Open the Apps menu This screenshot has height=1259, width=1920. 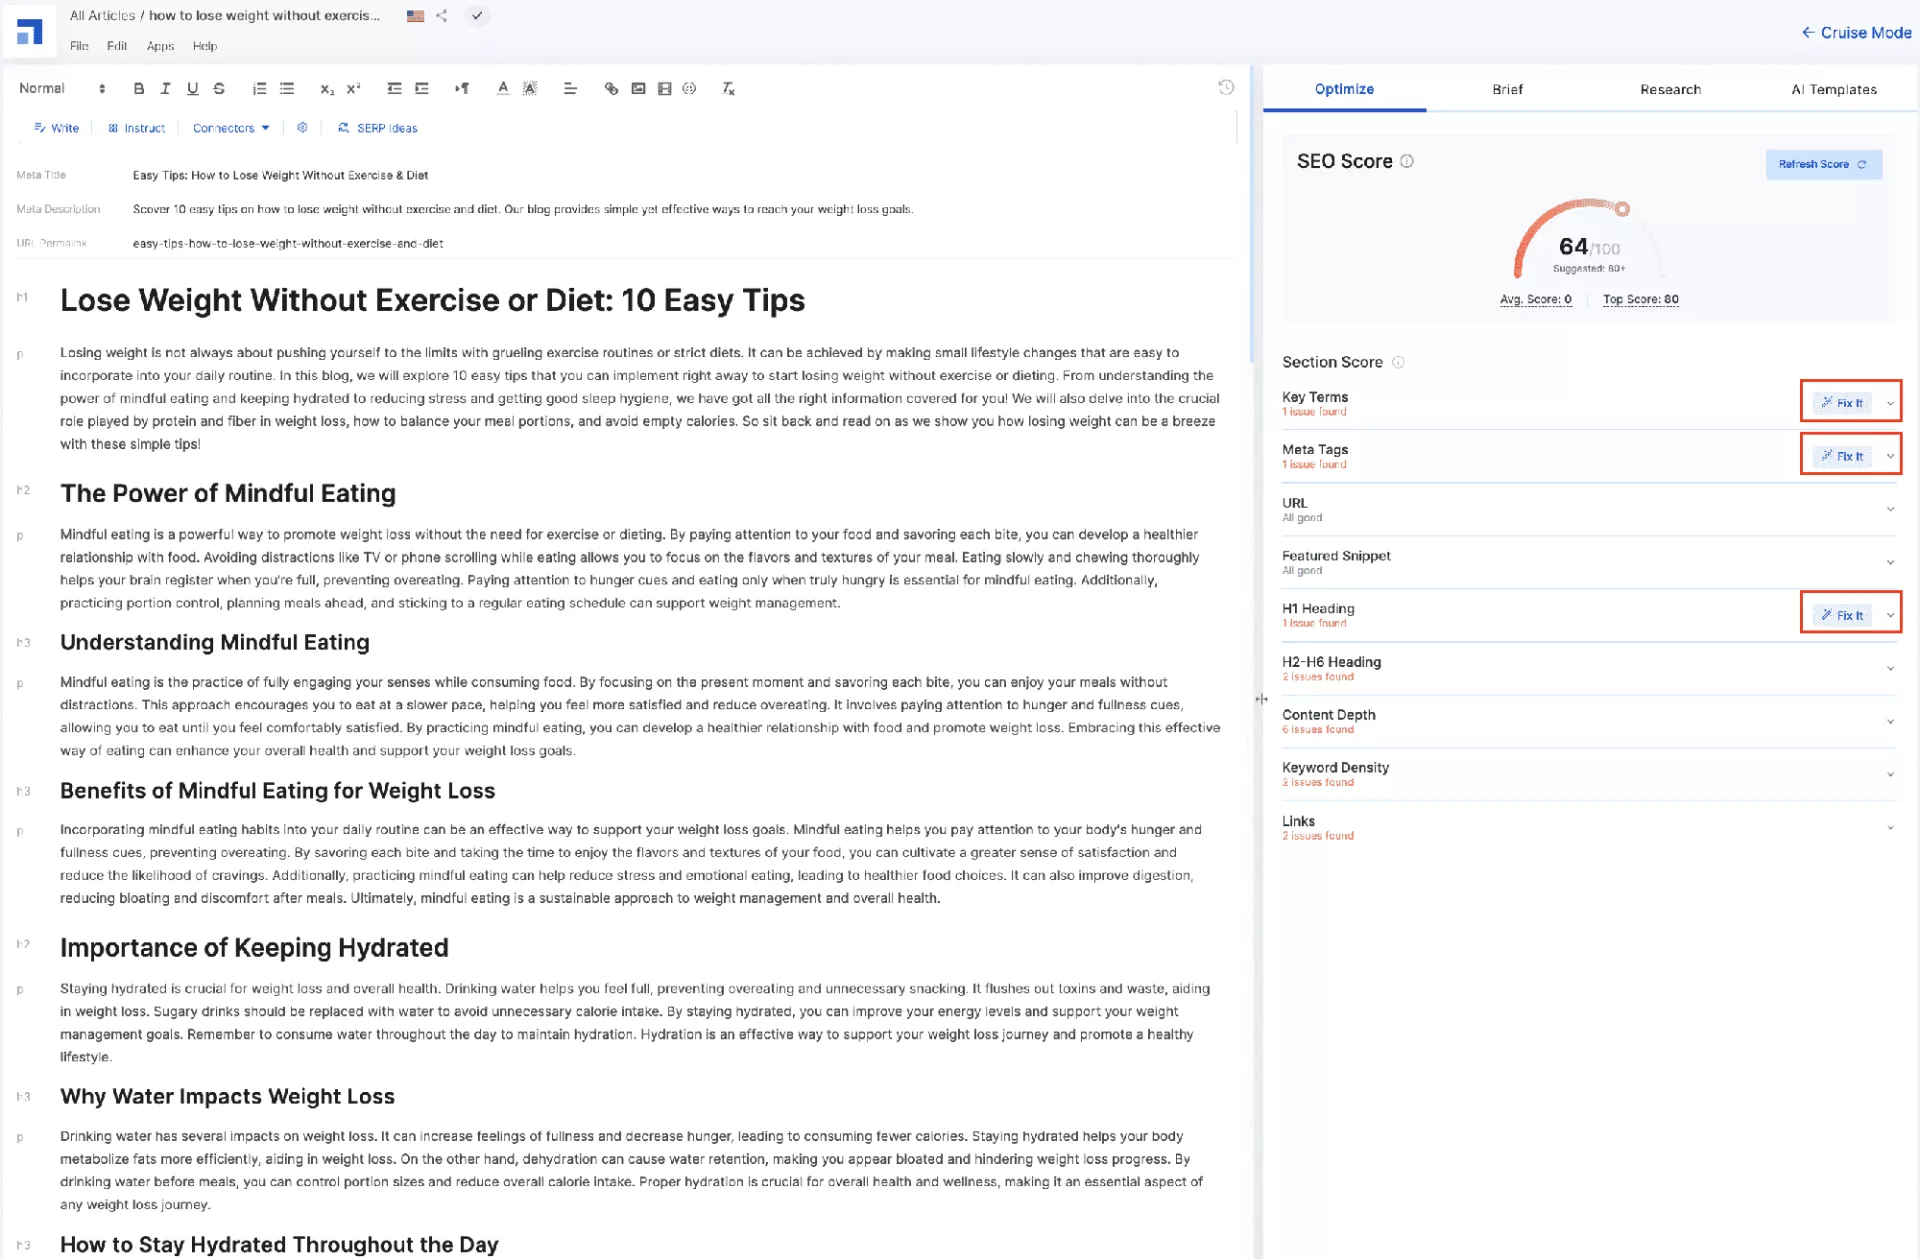tap(160, 46)
